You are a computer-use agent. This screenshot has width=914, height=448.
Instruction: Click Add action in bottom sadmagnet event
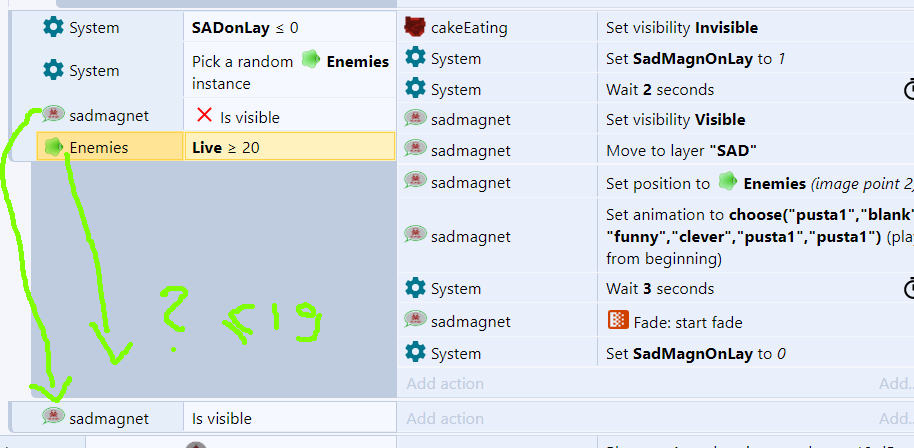445,418
